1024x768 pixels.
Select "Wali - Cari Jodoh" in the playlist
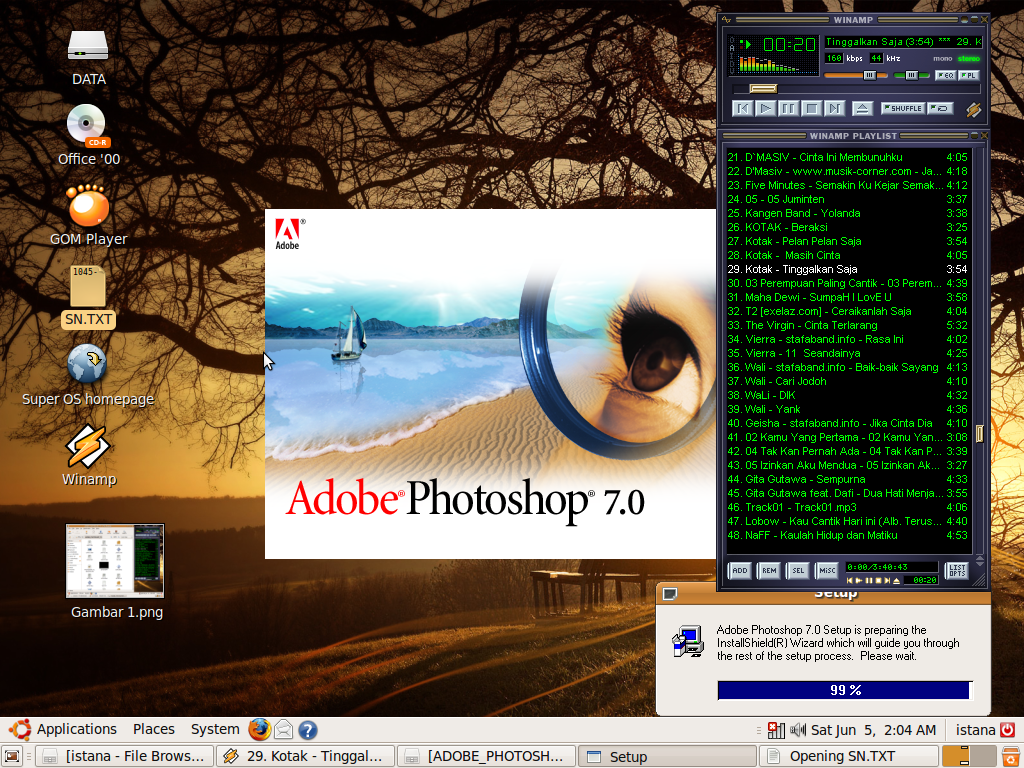[x=790, y=381]
